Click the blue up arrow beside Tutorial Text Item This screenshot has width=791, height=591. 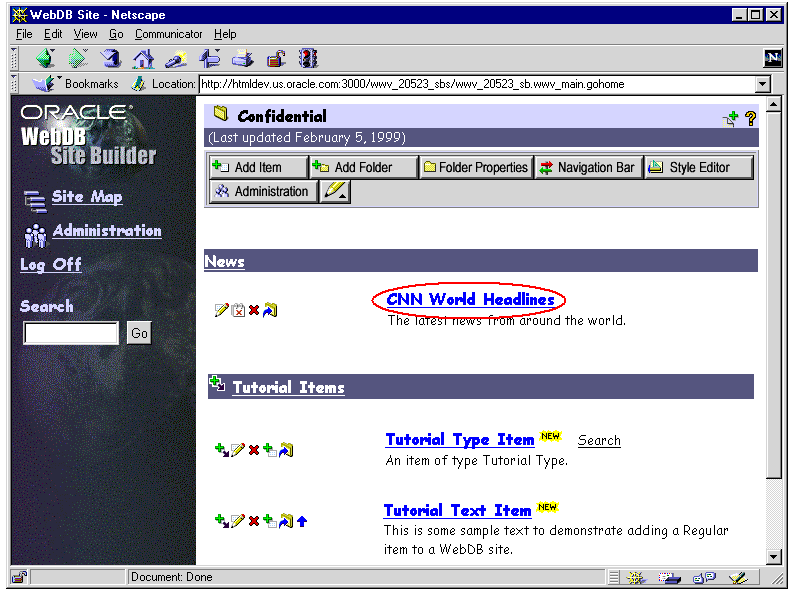[x=302, y=521]
